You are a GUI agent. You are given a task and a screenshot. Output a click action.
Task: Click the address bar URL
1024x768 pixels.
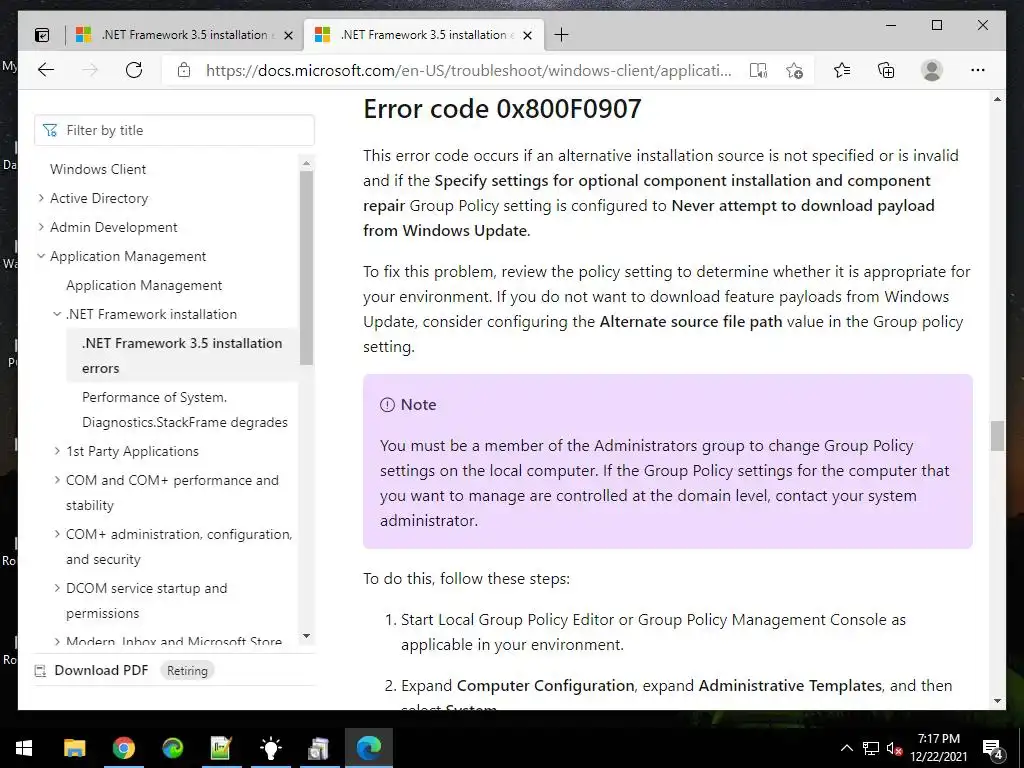468,71
